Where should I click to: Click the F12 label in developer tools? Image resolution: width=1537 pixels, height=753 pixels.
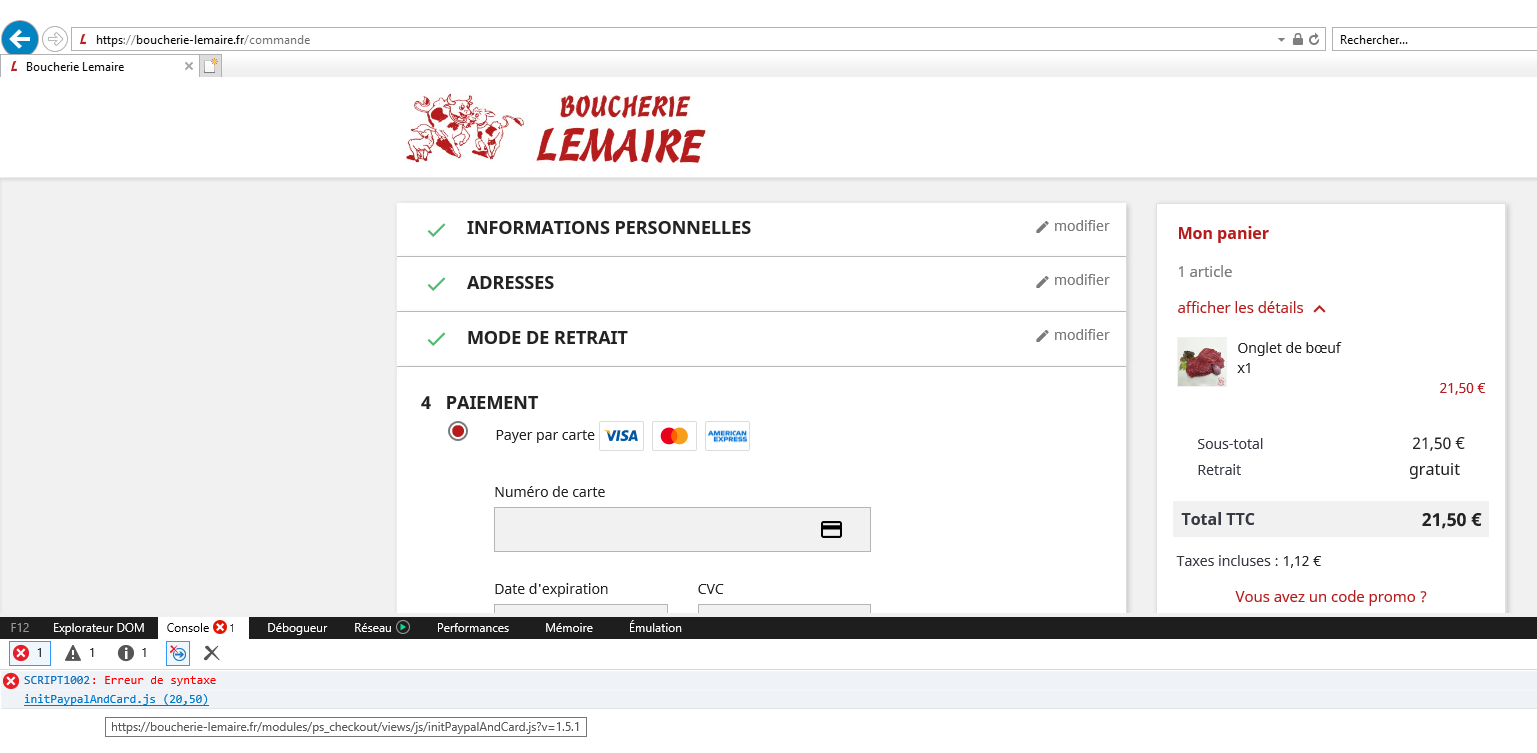click(19, 628)
